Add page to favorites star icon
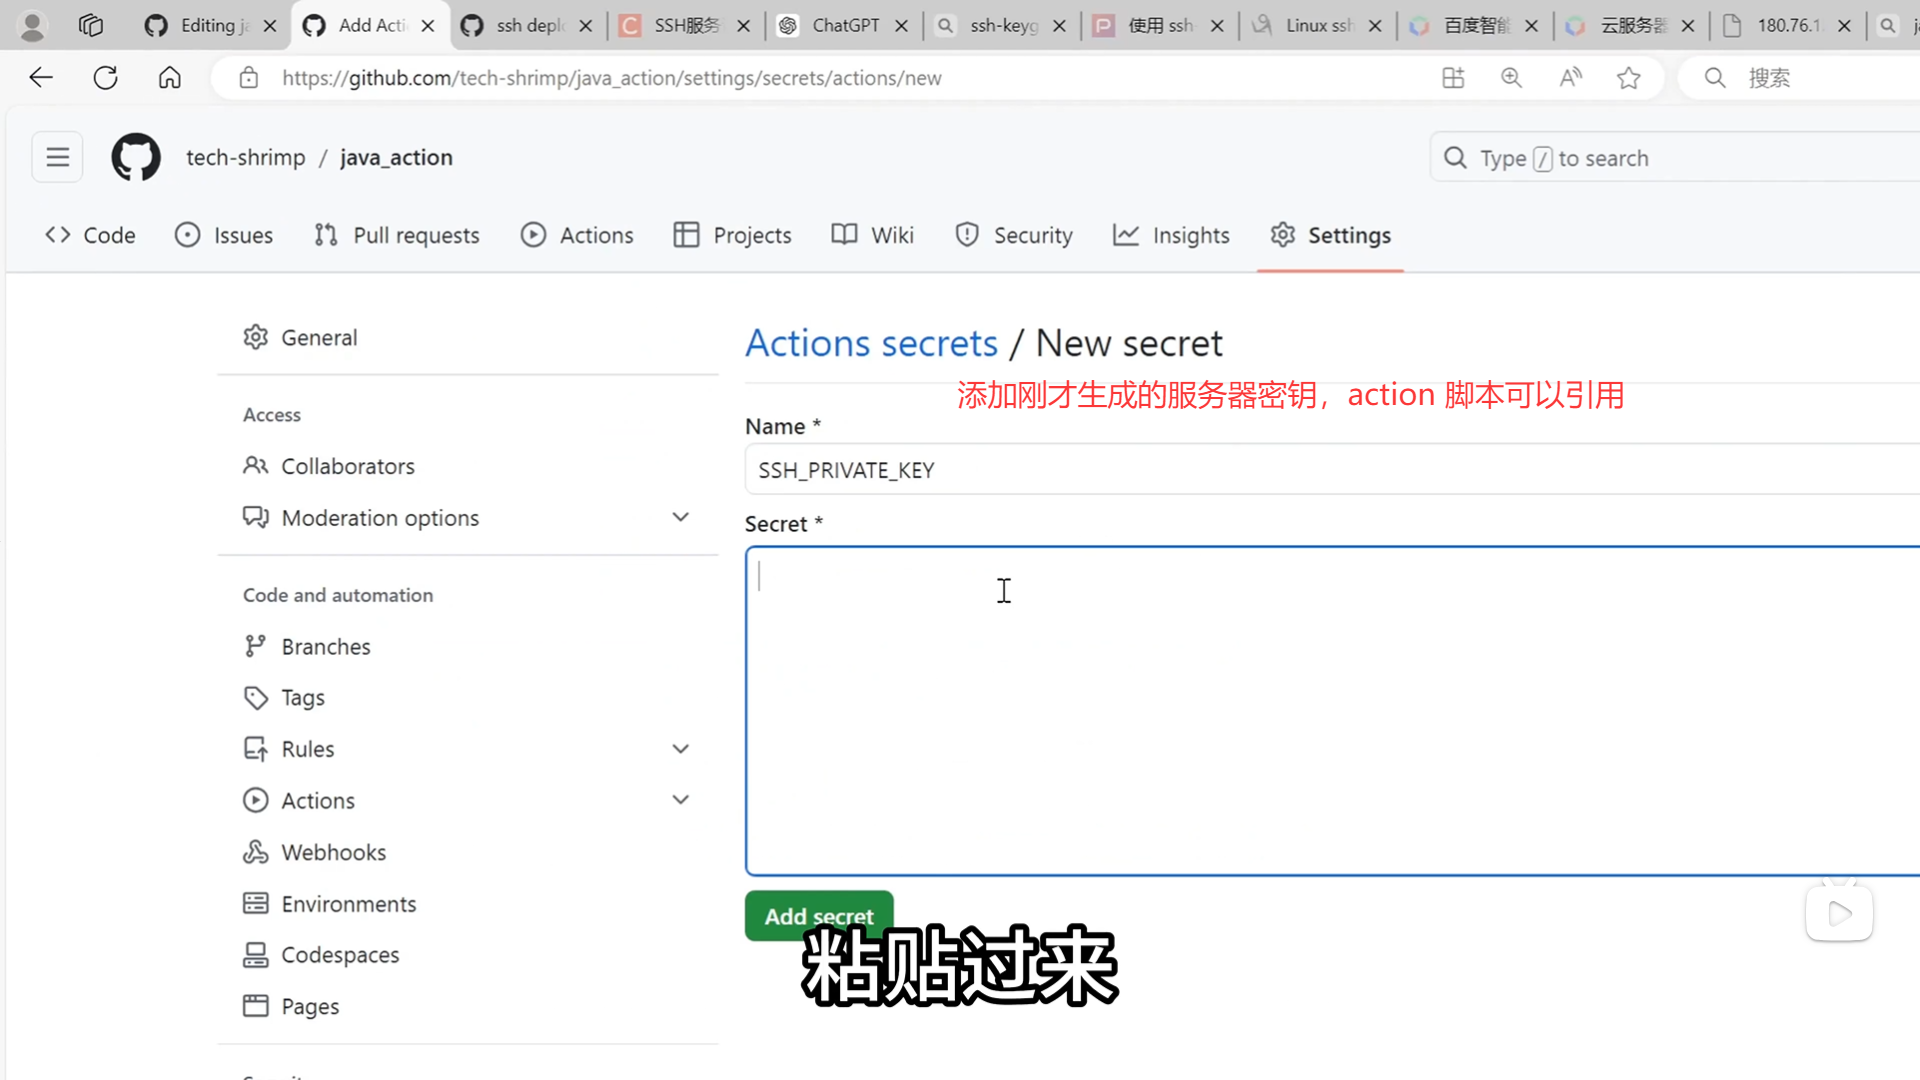Image resolution: width=1920 pixels, height=1080 pixels. pyautogui.click(x=1629, y=77)
